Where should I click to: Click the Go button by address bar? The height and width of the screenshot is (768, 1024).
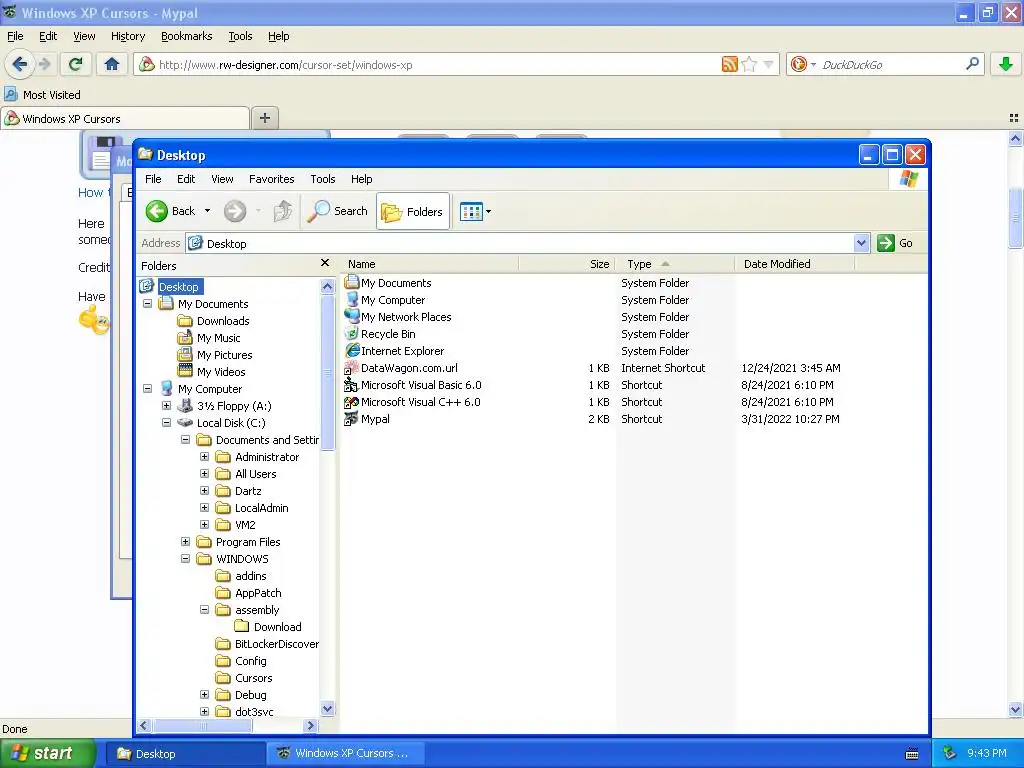point(895,243)
